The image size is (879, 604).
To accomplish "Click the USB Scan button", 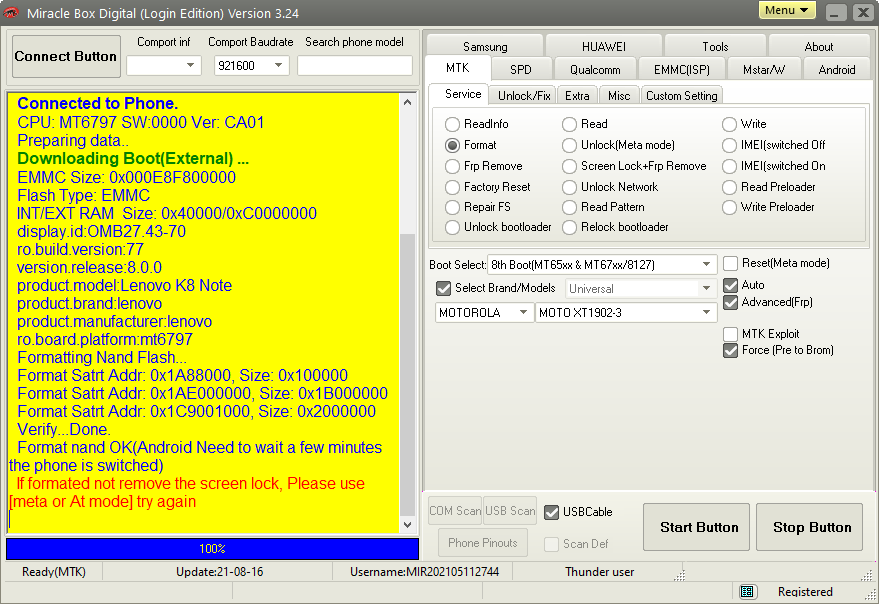I will [x=510, y=511].
